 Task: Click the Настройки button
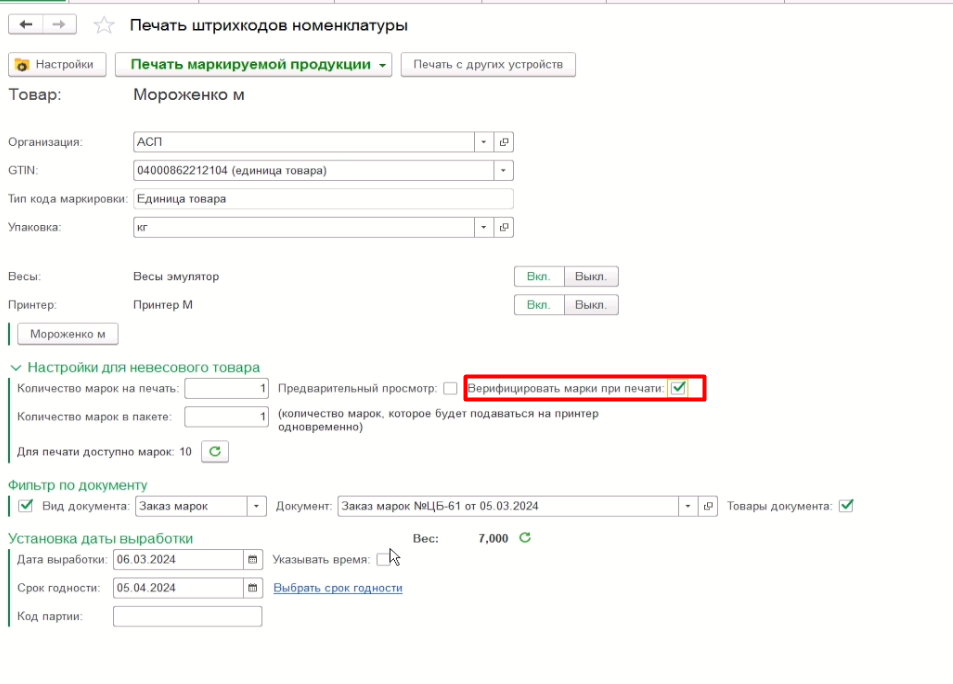click(x=57, y=64)
